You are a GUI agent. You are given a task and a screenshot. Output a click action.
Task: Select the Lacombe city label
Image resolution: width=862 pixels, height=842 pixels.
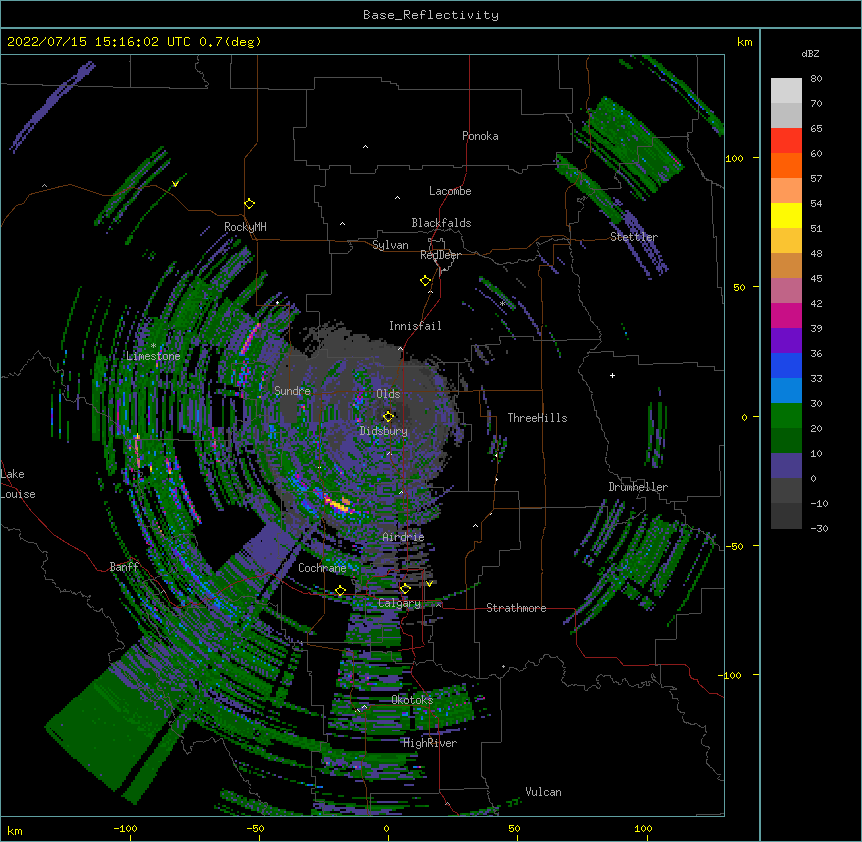tap(450, 191)
